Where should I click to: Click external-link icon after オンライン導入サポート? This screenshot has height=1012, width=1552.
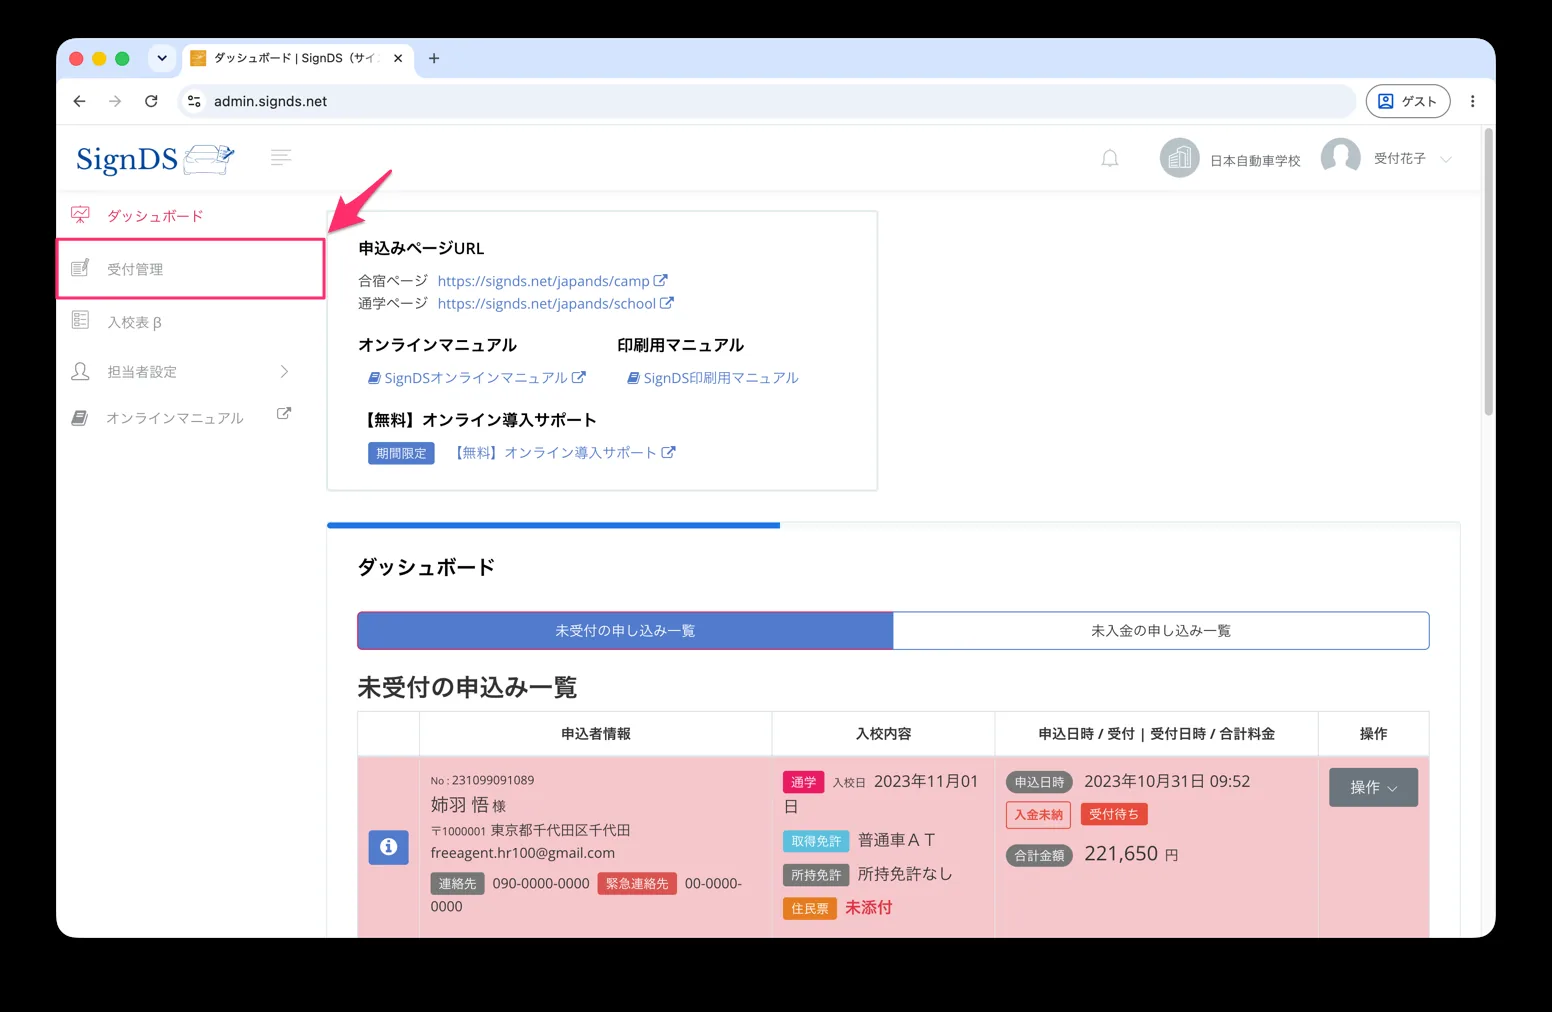click(669, 452)
